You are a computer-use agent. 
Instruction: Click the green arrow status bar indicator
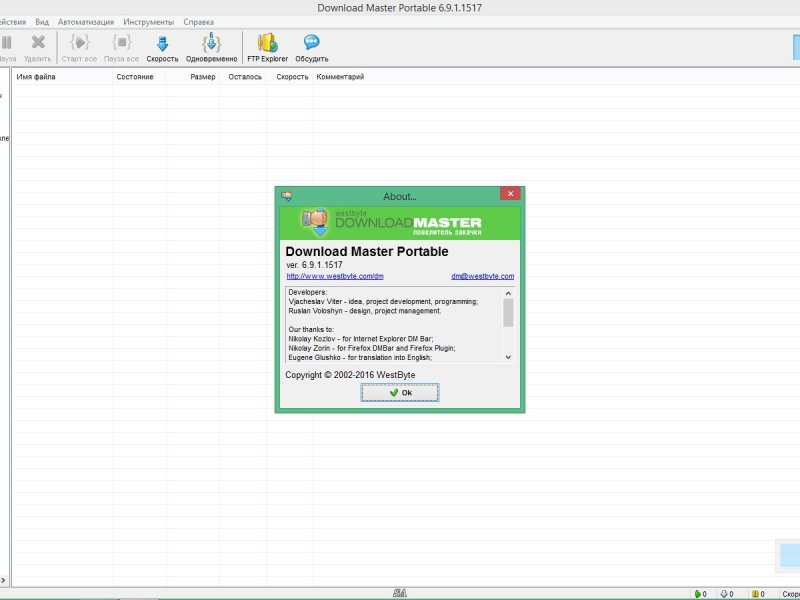click(697, 594)
